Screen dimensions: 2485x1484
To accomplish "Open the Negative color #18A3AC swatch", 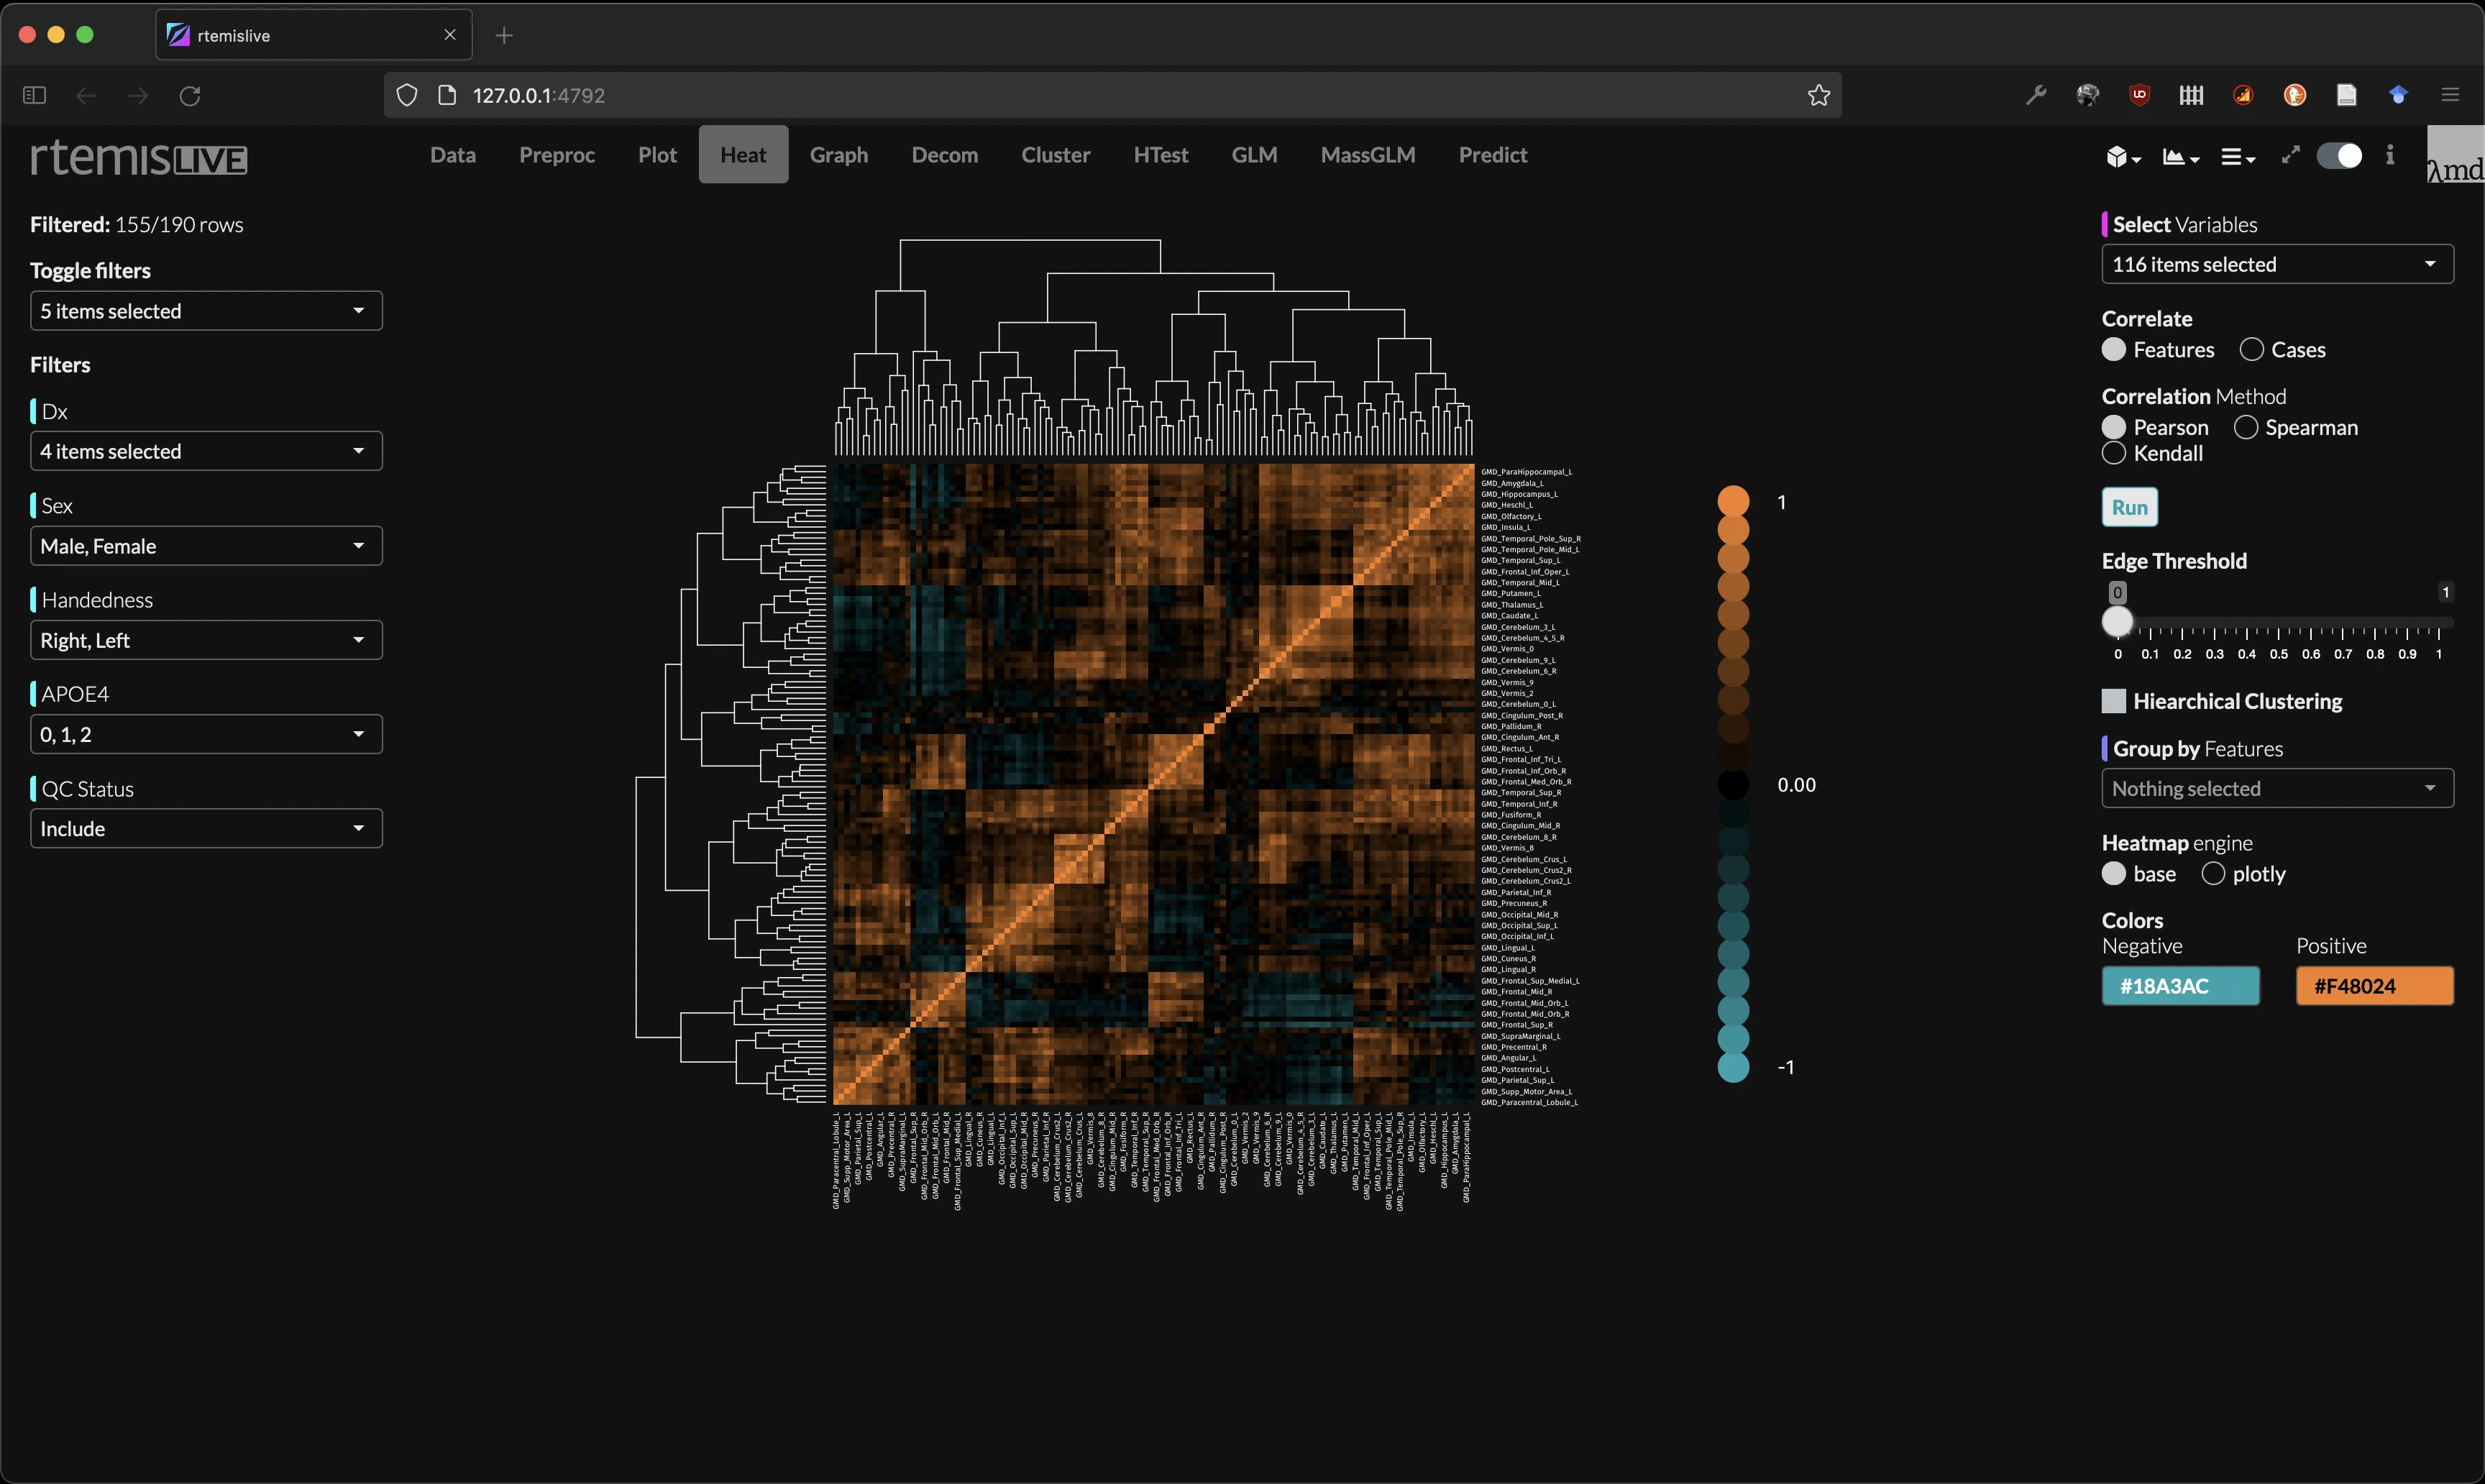I will pos(2180,986).
